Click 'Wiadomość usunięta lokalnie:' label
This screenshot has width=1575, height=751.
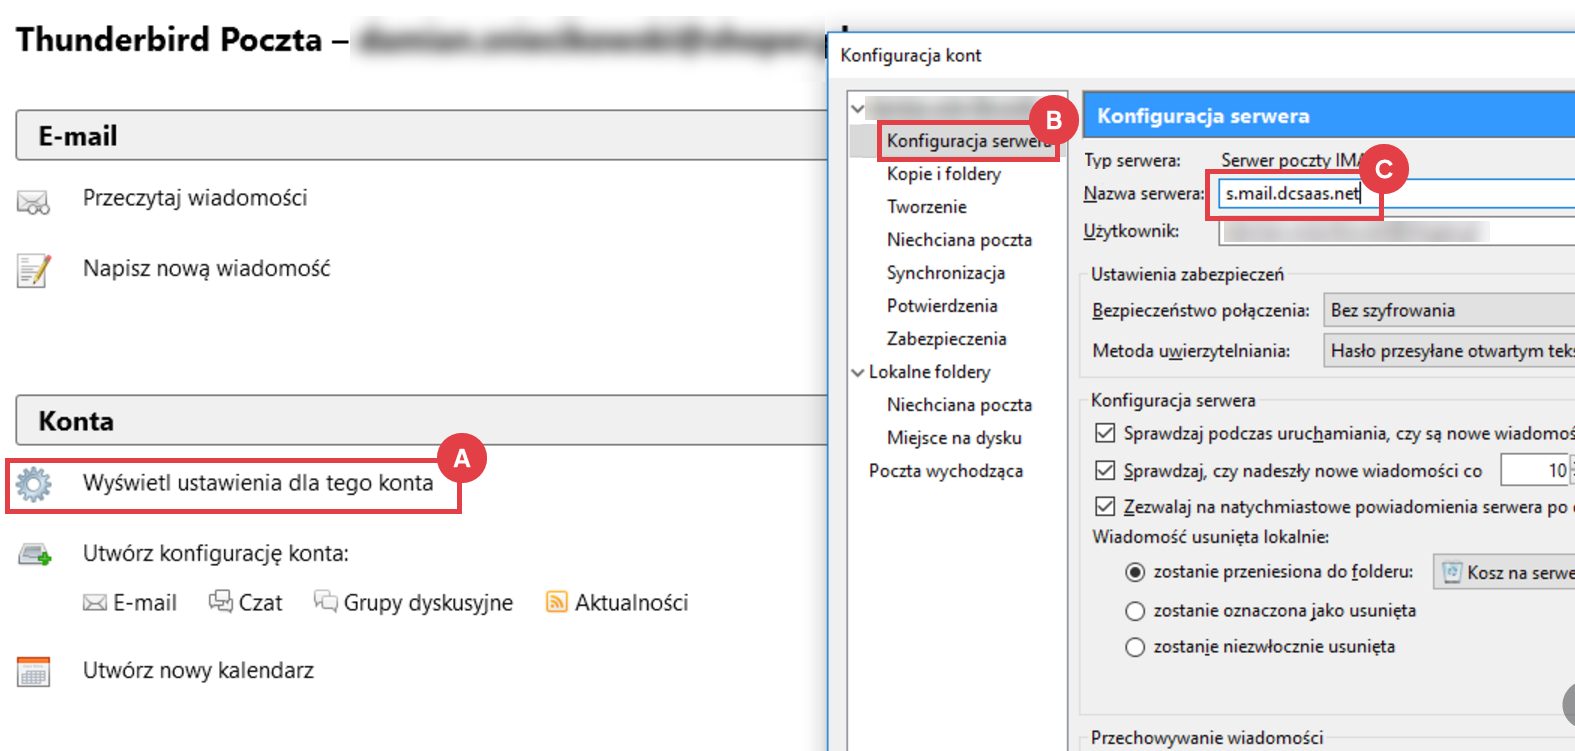coord(1210,537)
